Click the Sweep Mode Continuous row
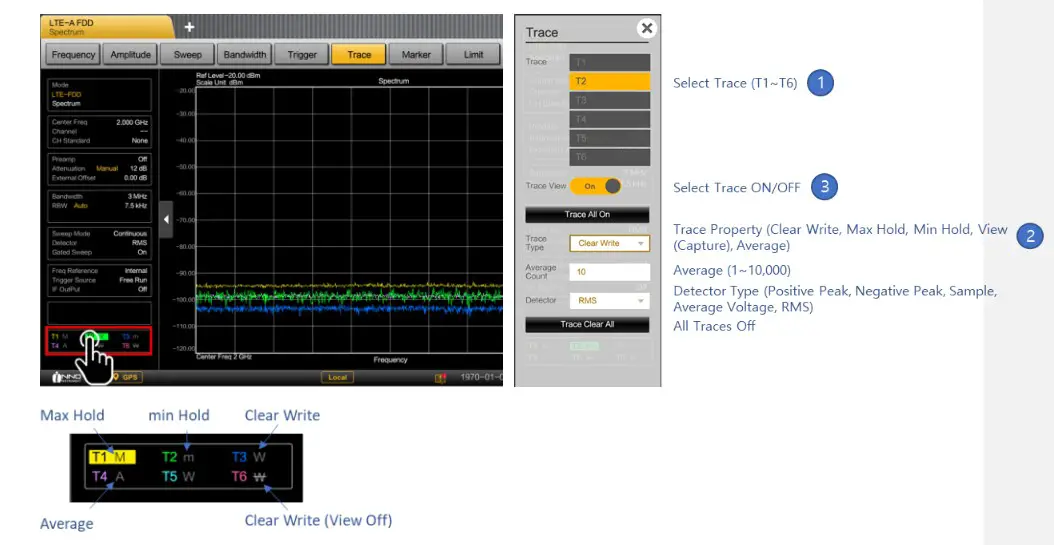Viewport: 1054px width, 545px height. pos(99,233)
